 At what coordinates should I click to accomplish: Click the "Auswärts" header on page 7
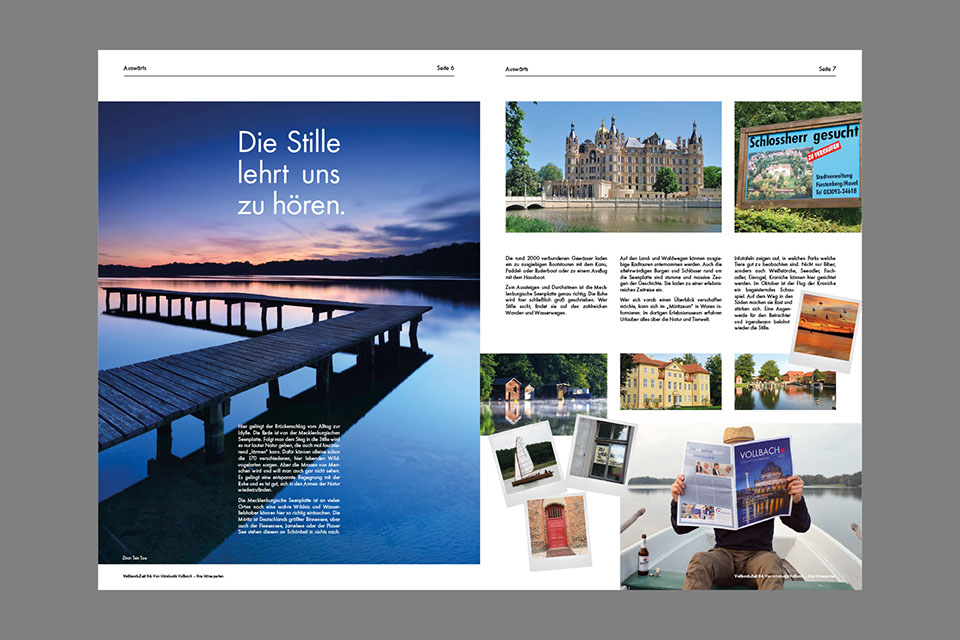coord(517,68)
